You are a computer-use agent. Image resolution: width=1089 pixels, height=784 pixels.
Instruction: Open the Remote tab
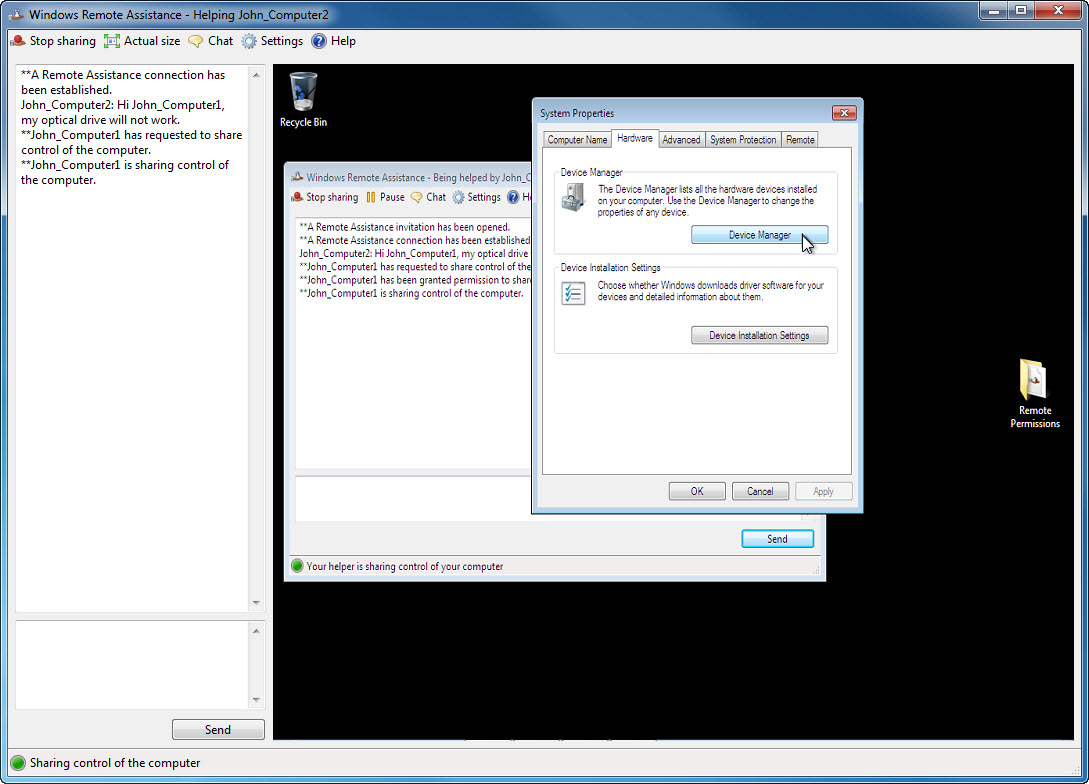coord(800,140)
